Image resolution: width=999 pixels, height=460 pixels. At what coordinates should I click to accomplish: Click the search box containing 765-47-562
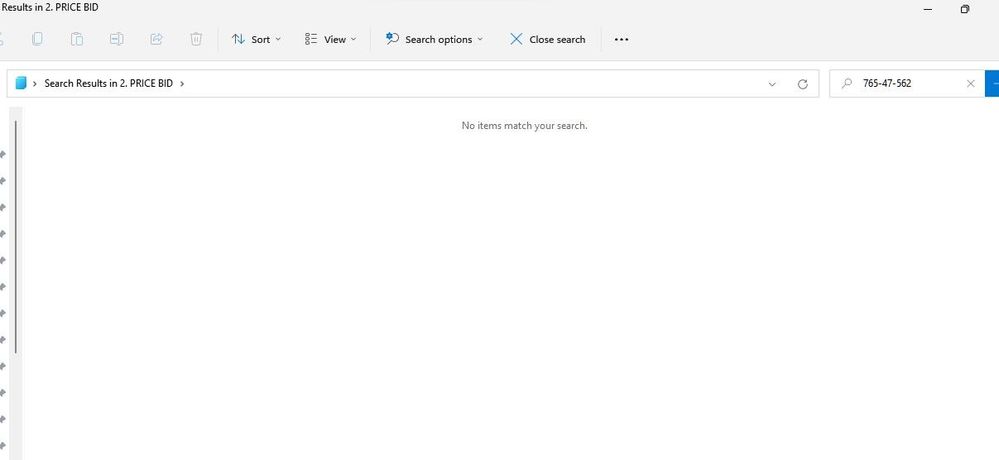pyautogui.click(x=906, y=83)
